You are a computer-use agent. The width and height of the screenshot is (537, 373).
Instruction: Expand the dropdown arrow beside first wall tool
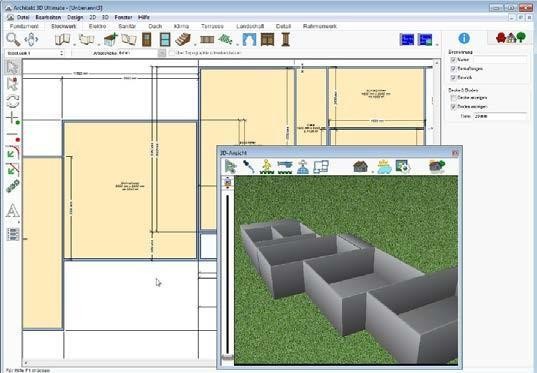click(74, 45)
